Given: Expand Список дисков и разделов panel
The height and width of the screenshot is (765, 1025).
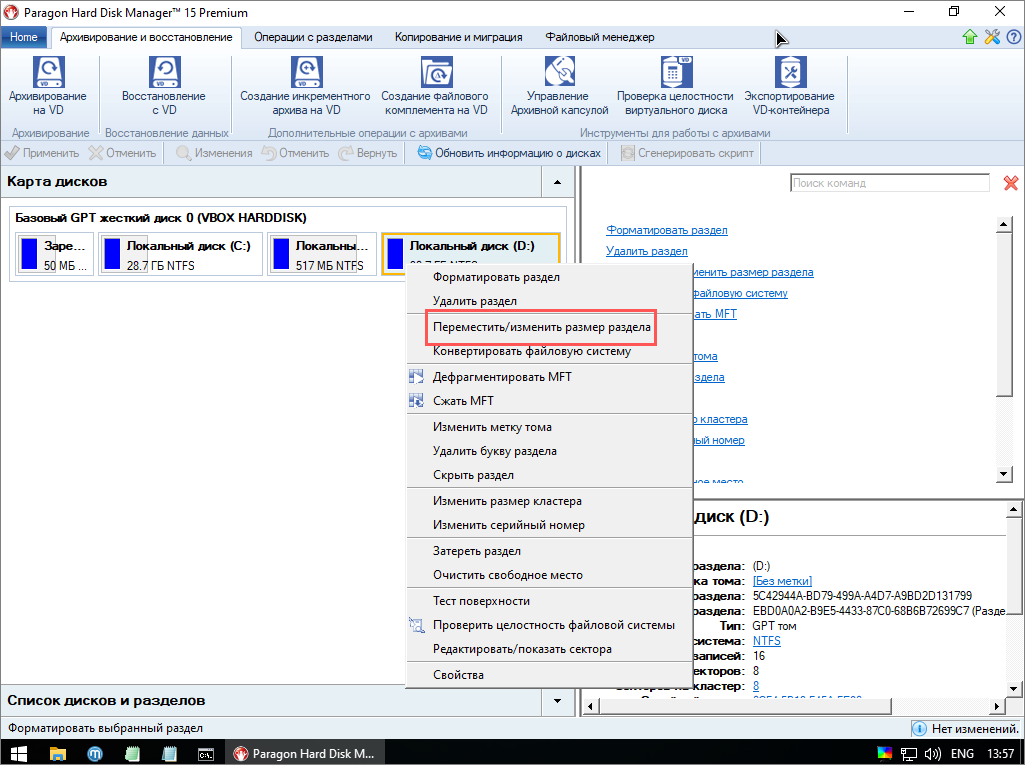Looking at the screenshot, I should click(558, 701).
